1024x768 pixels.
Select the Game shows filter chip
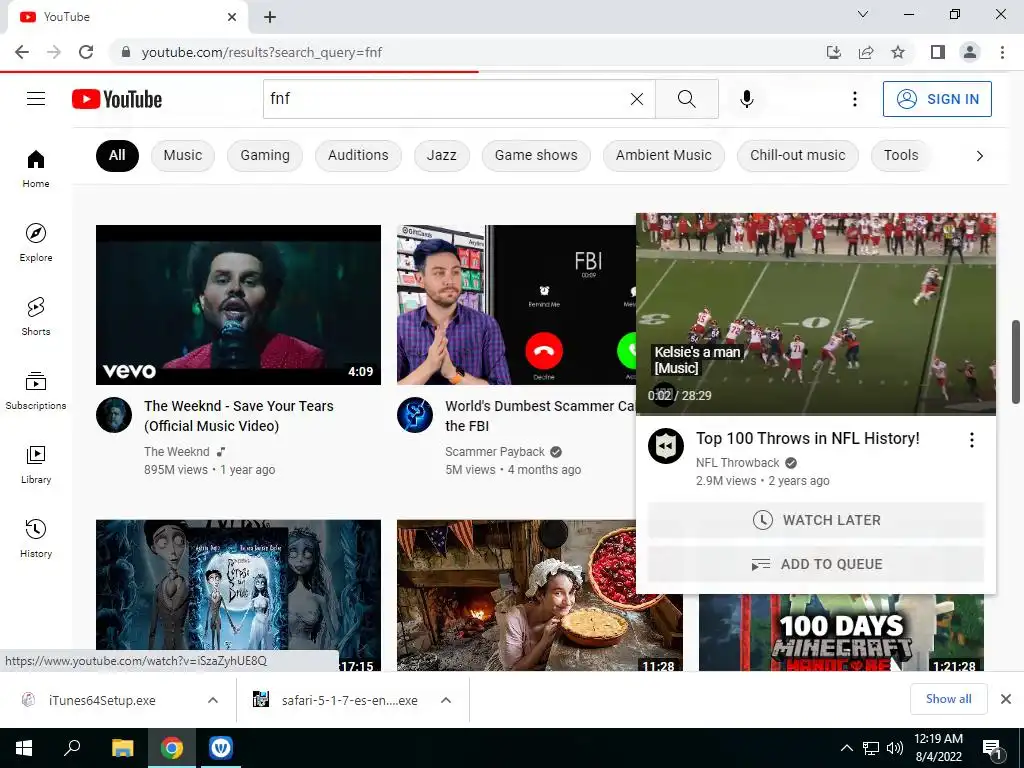point(536,155)
